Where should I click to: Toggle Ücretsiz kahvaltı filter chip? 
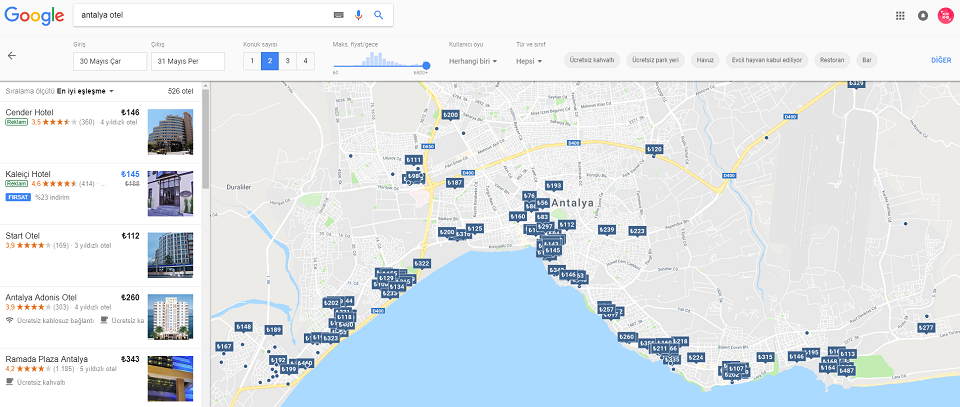(592, 60)
